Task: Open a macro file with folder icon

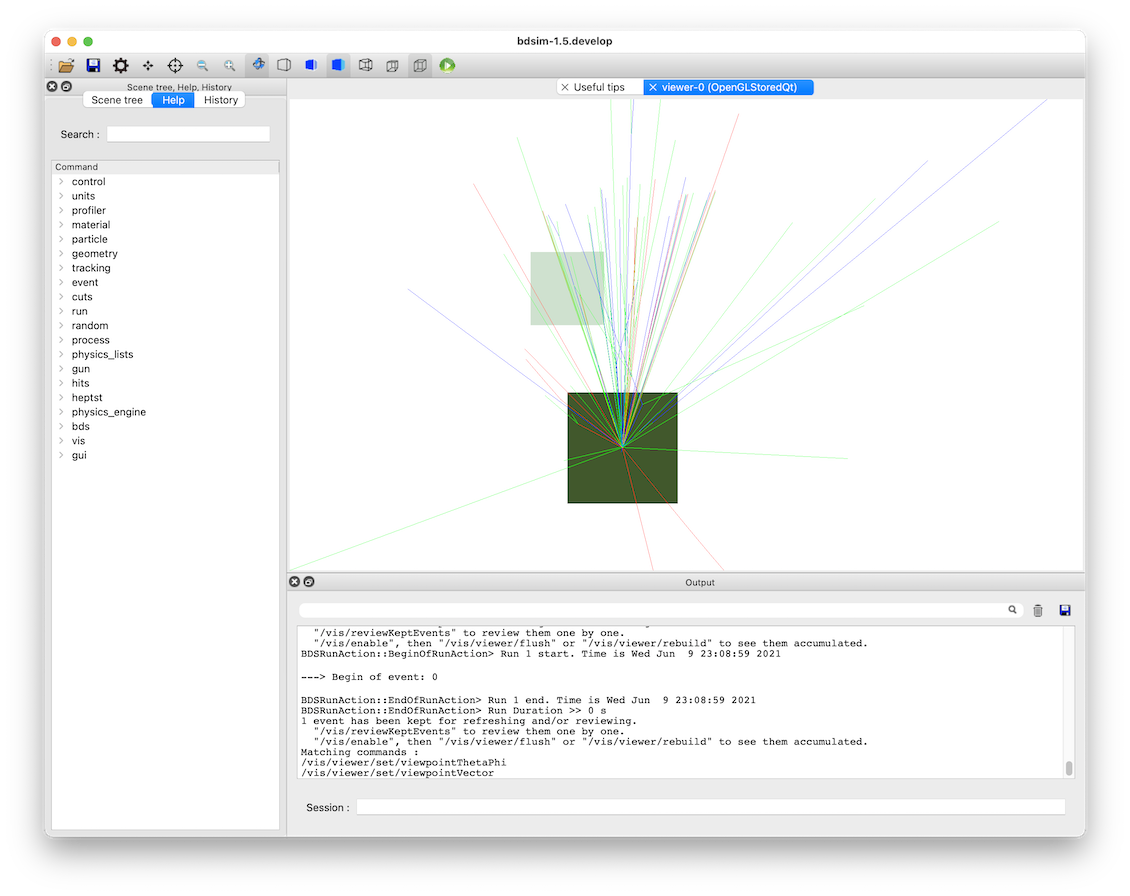Action: click(66, 66)
